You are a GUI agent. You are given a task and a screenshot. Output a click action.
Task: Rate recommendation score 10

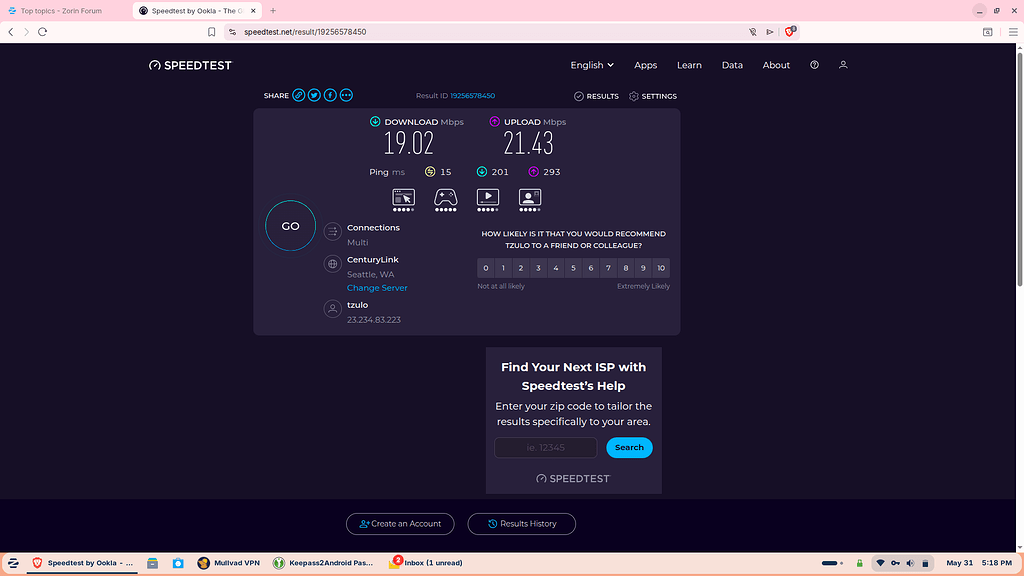(661, 268)
